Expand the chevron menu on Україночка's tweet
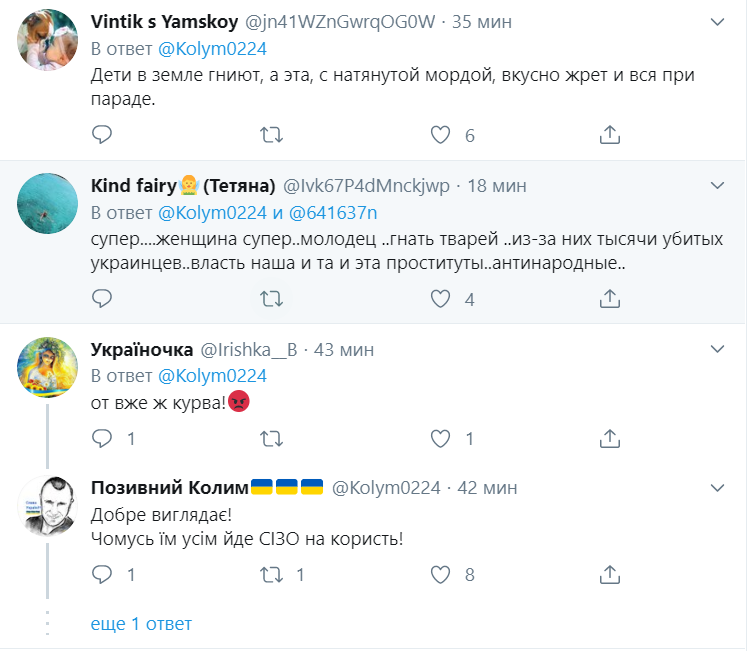 (x=717, y=349)
